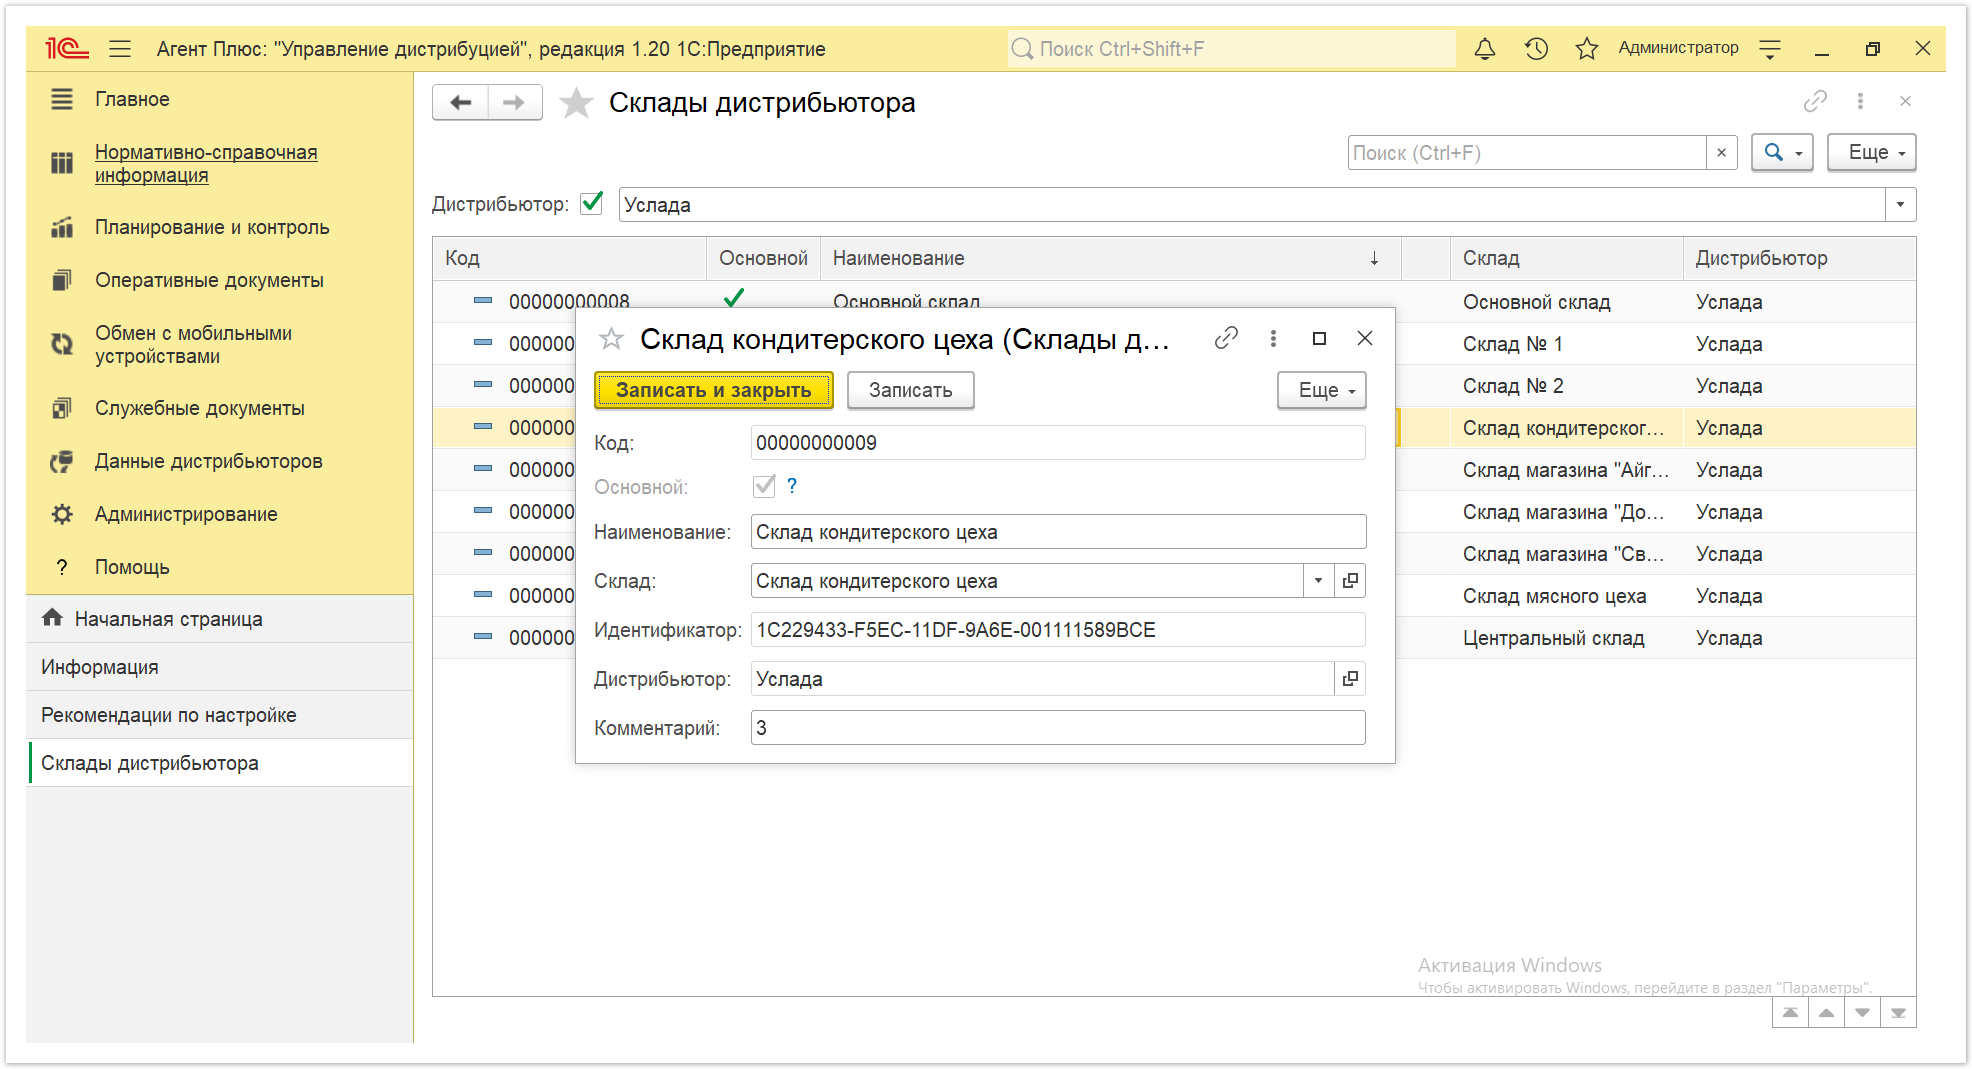Toggle the Основной checkbox in the dialog

[764, 486]
